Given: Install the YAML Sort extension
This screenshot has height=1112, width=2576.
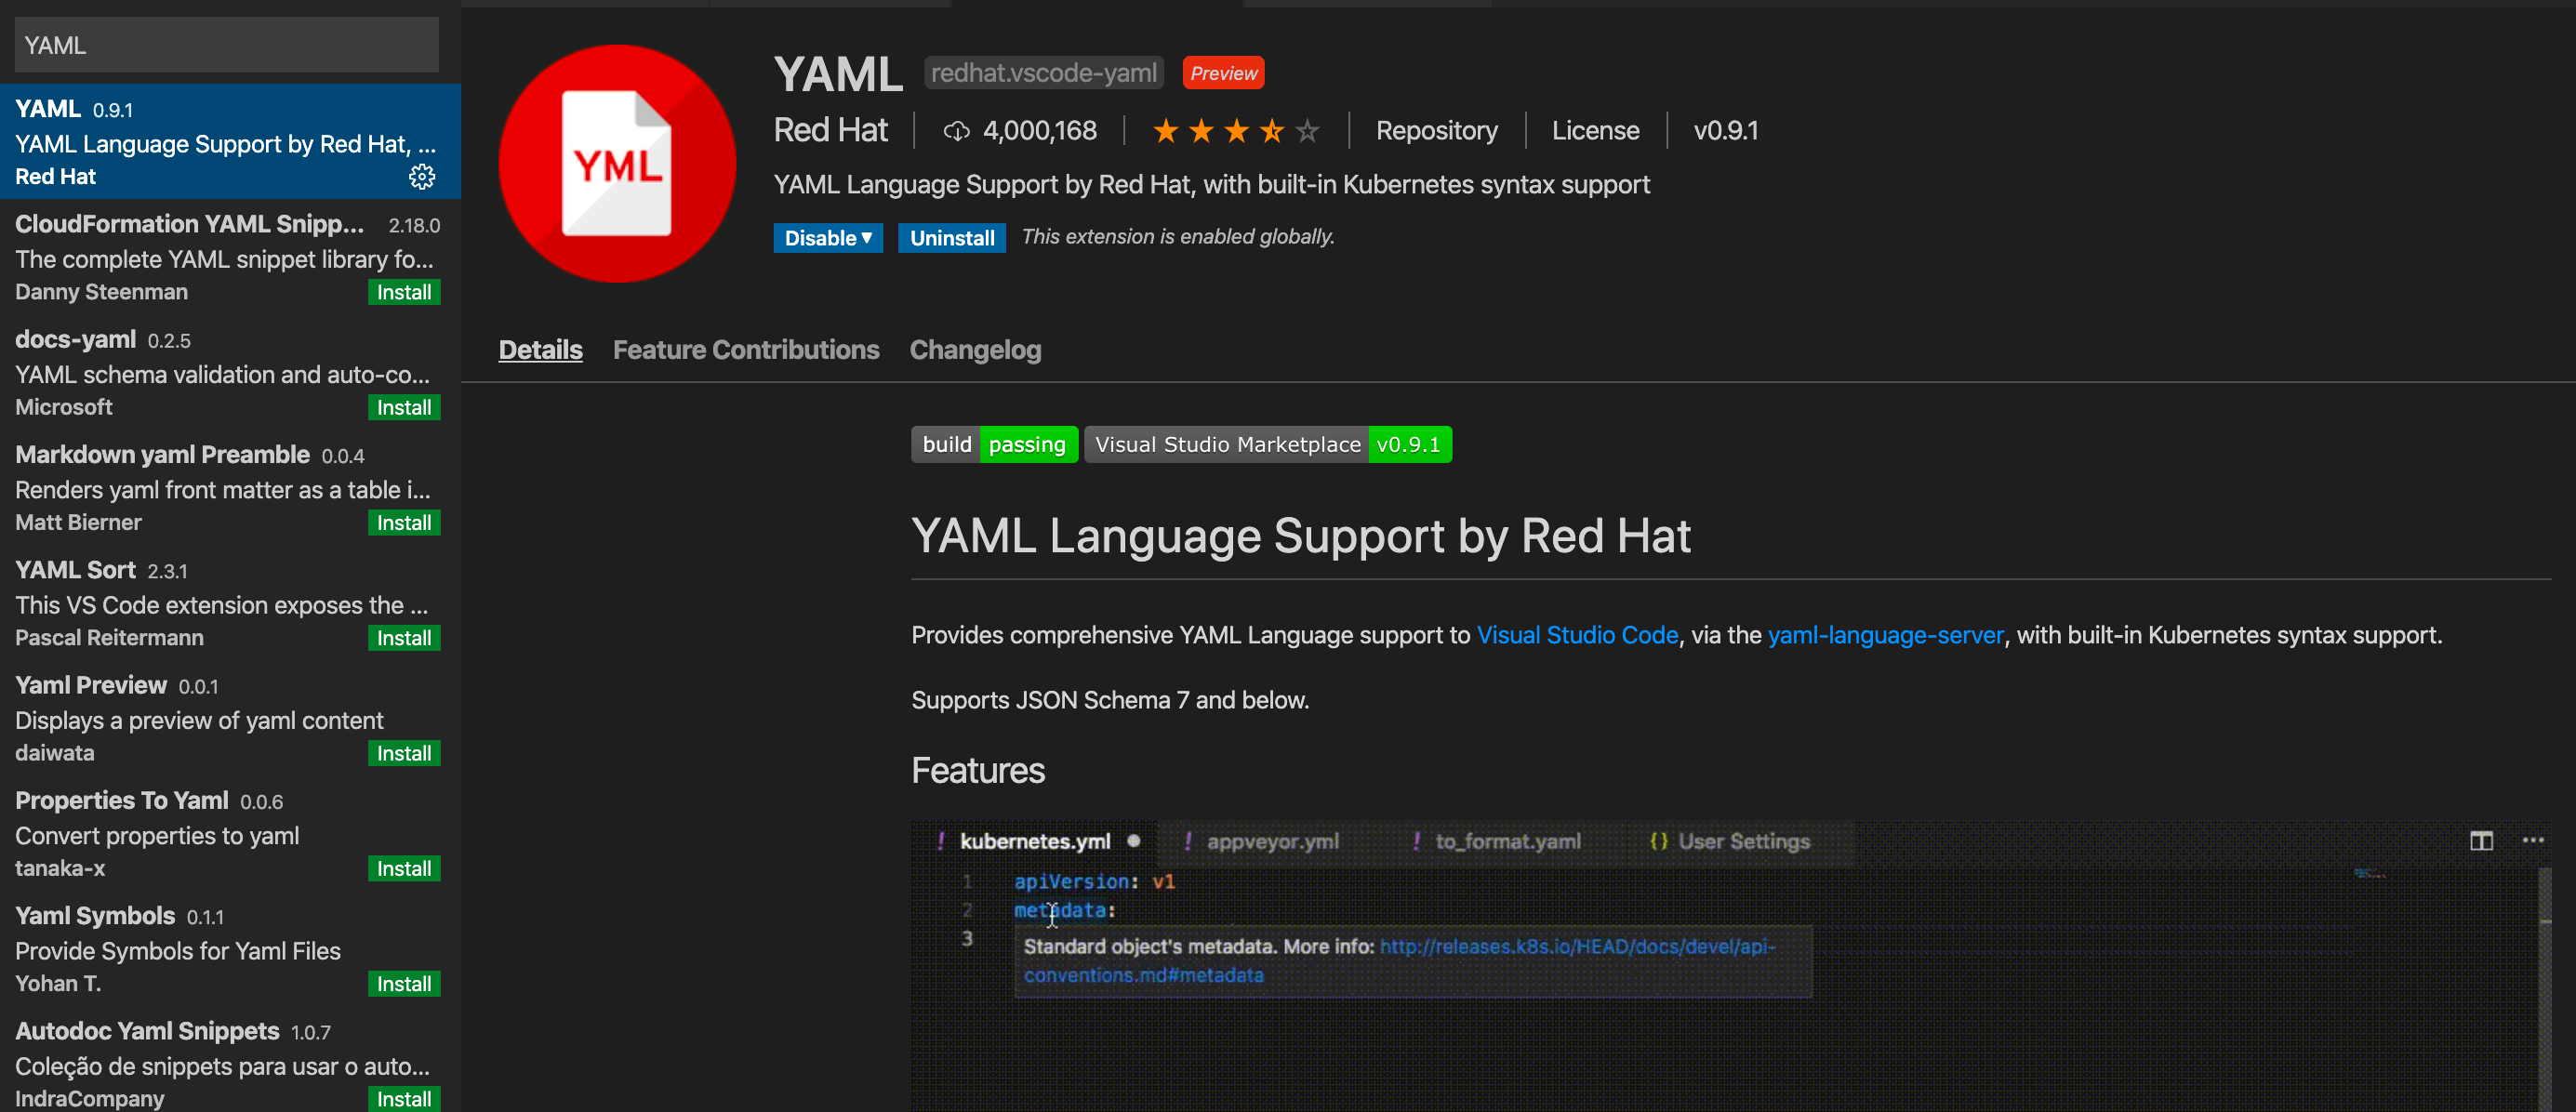Looking at the screenshot, I should pos(404,638).
